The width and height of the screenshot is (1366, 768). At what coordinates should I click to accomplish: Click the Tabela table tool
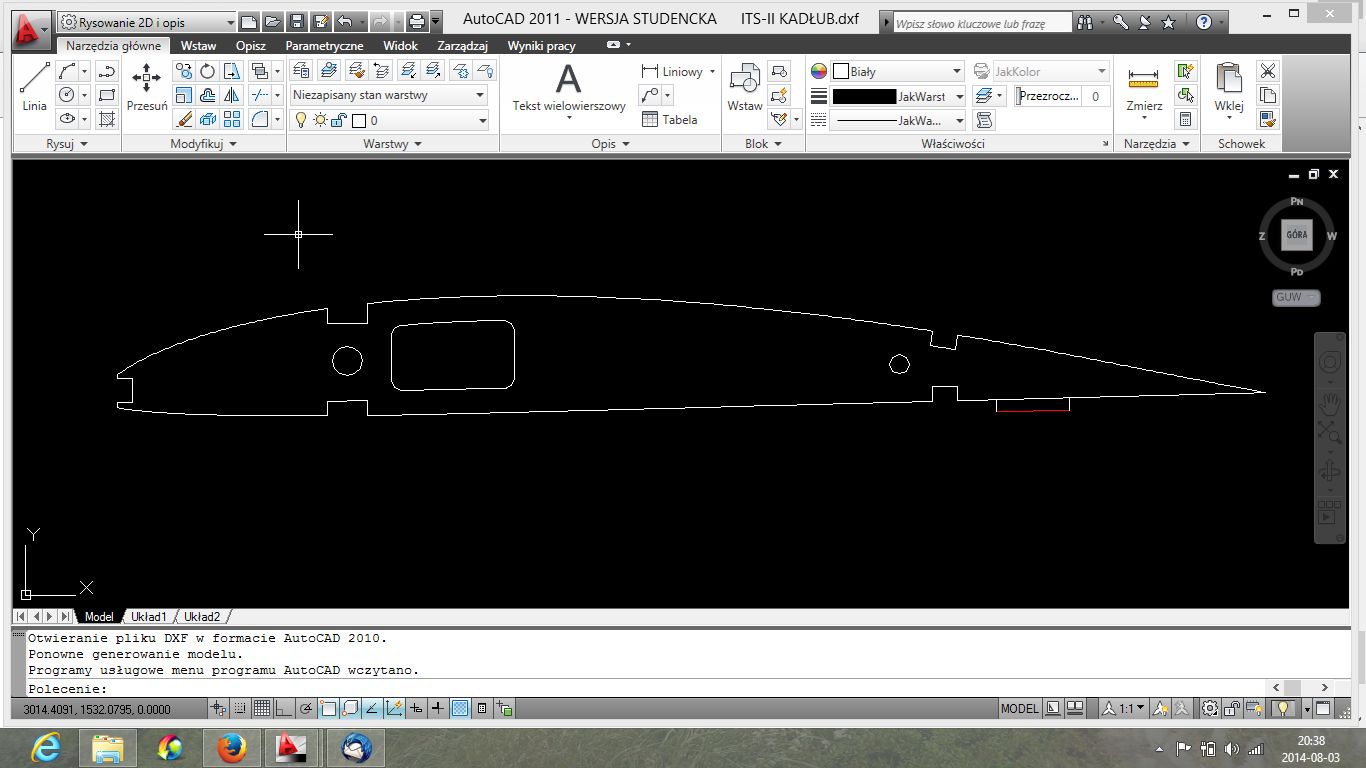pos(669,120)
